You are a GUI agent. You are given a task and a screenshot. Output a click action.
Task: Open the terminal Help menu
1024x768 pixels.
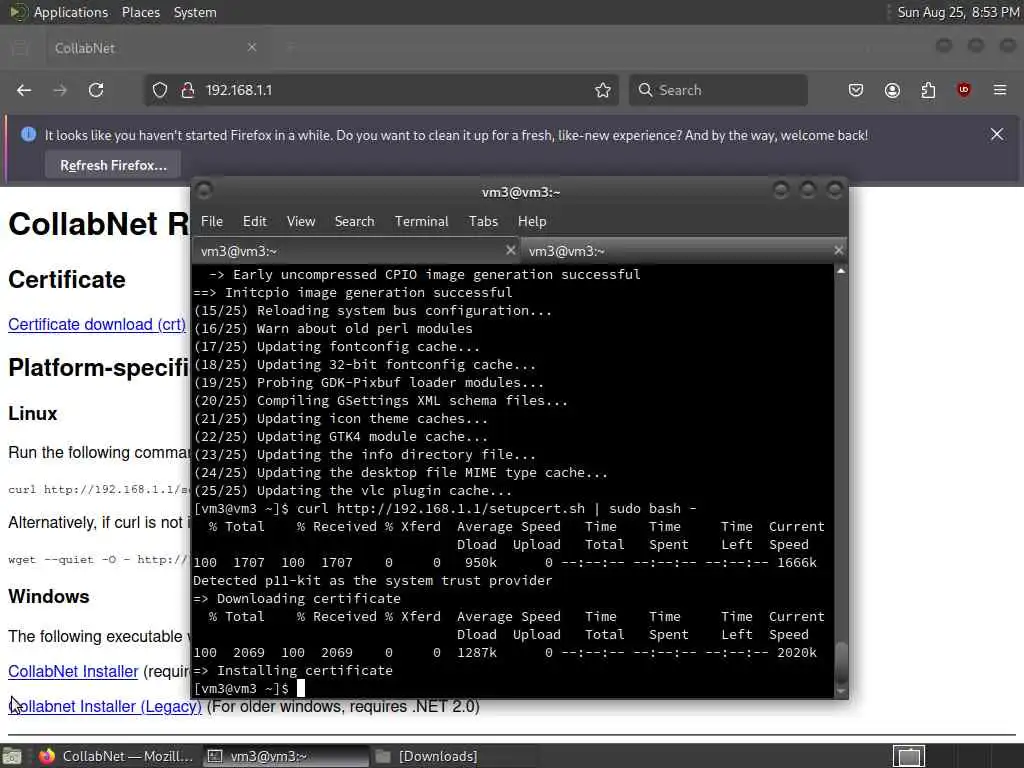point(532,221)
